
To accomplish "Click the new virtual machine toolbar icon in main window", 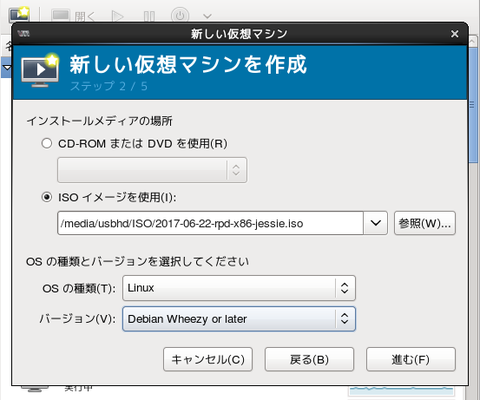I will pos(19,15).
